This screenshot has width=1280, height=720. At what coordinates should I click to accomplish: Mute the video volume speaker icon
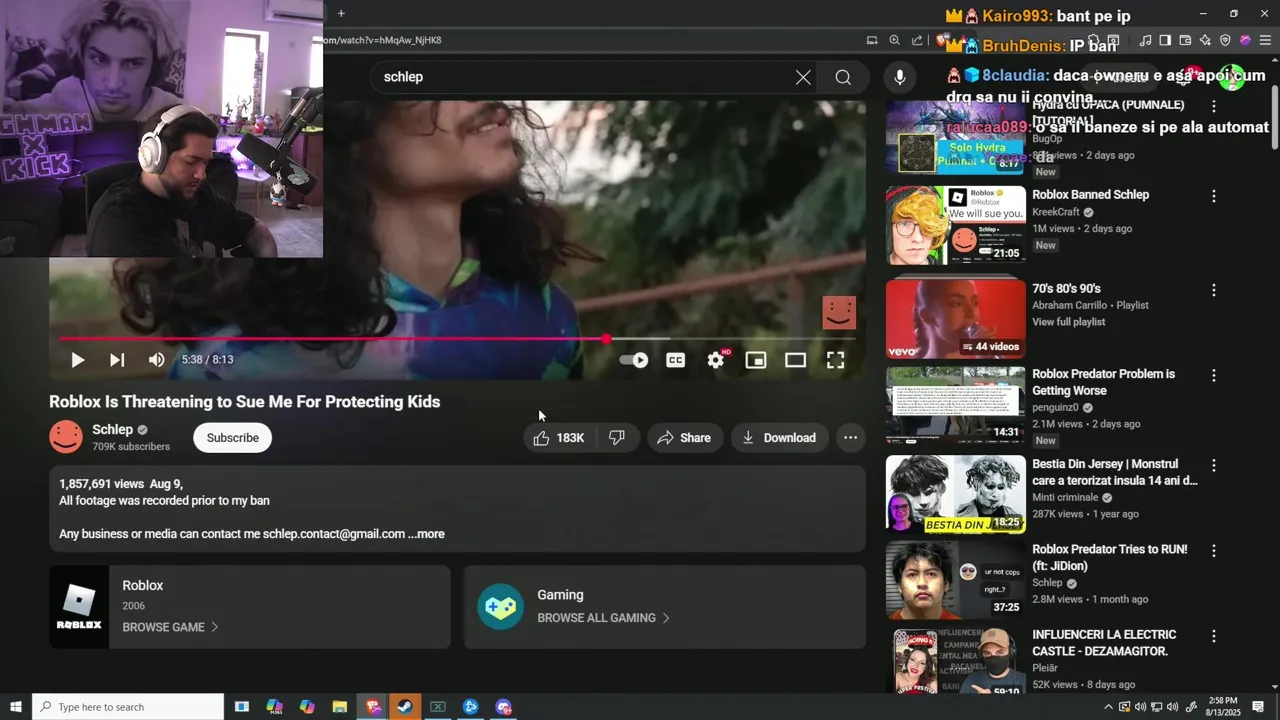(x=157, y=360)
